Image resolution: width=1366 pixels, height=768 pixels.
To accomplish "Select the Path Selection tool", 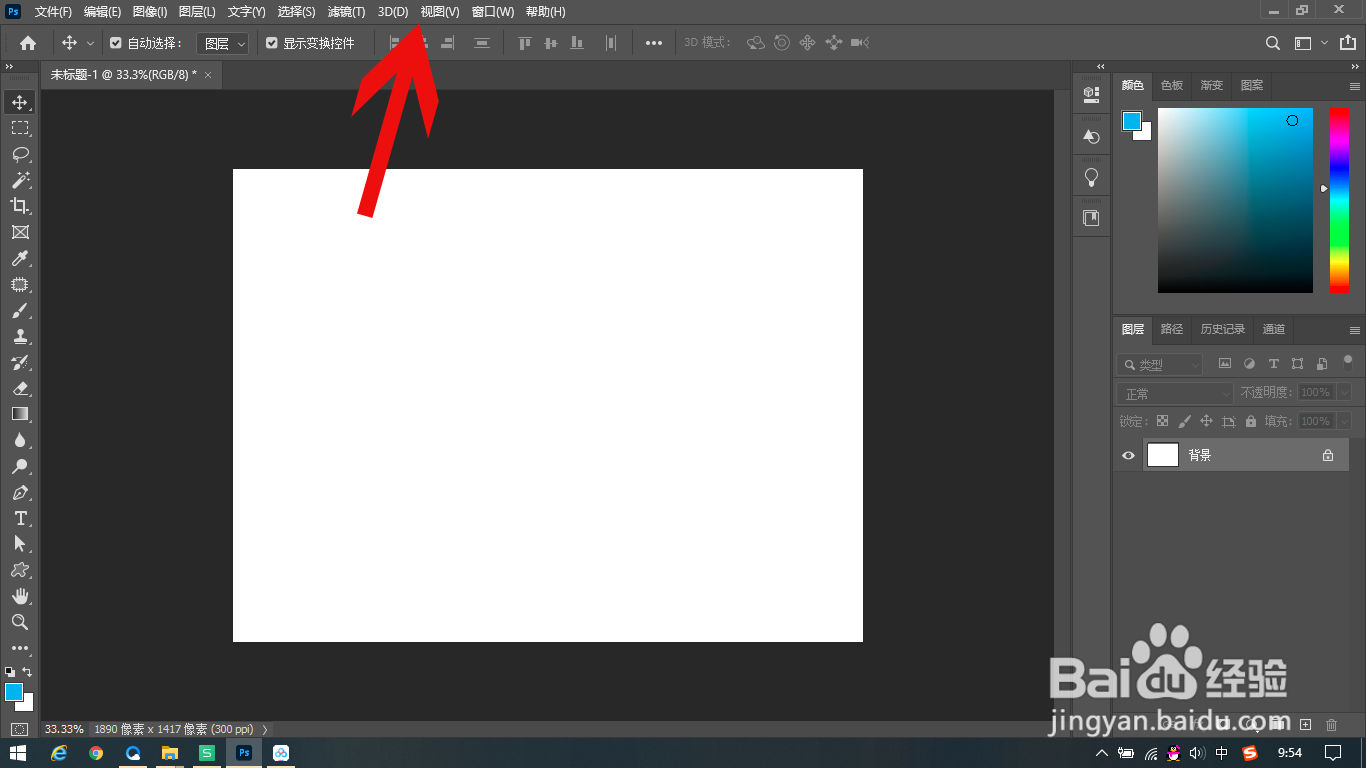I will 20,544.
